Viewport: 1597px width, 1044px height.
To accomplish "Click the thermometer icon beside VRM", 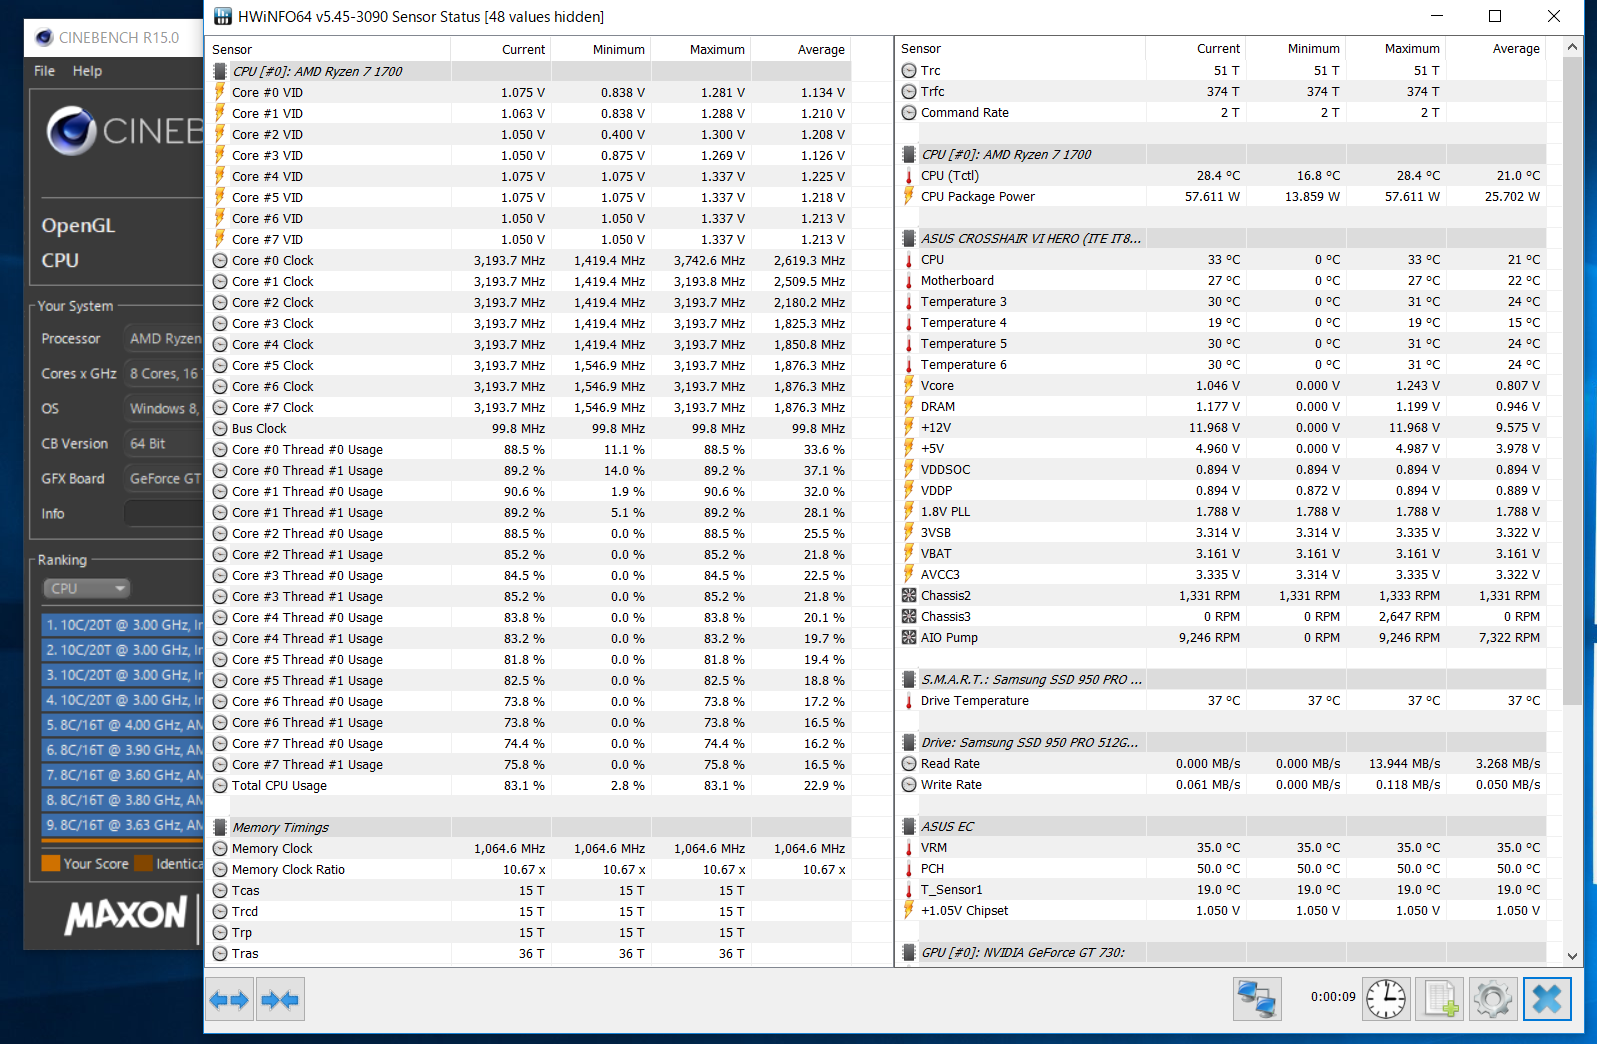I will click(x=909, y=848).
